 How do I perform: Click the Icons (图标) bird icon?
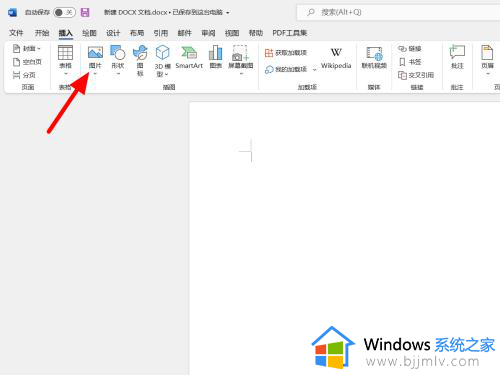click(x=140, y=53)
